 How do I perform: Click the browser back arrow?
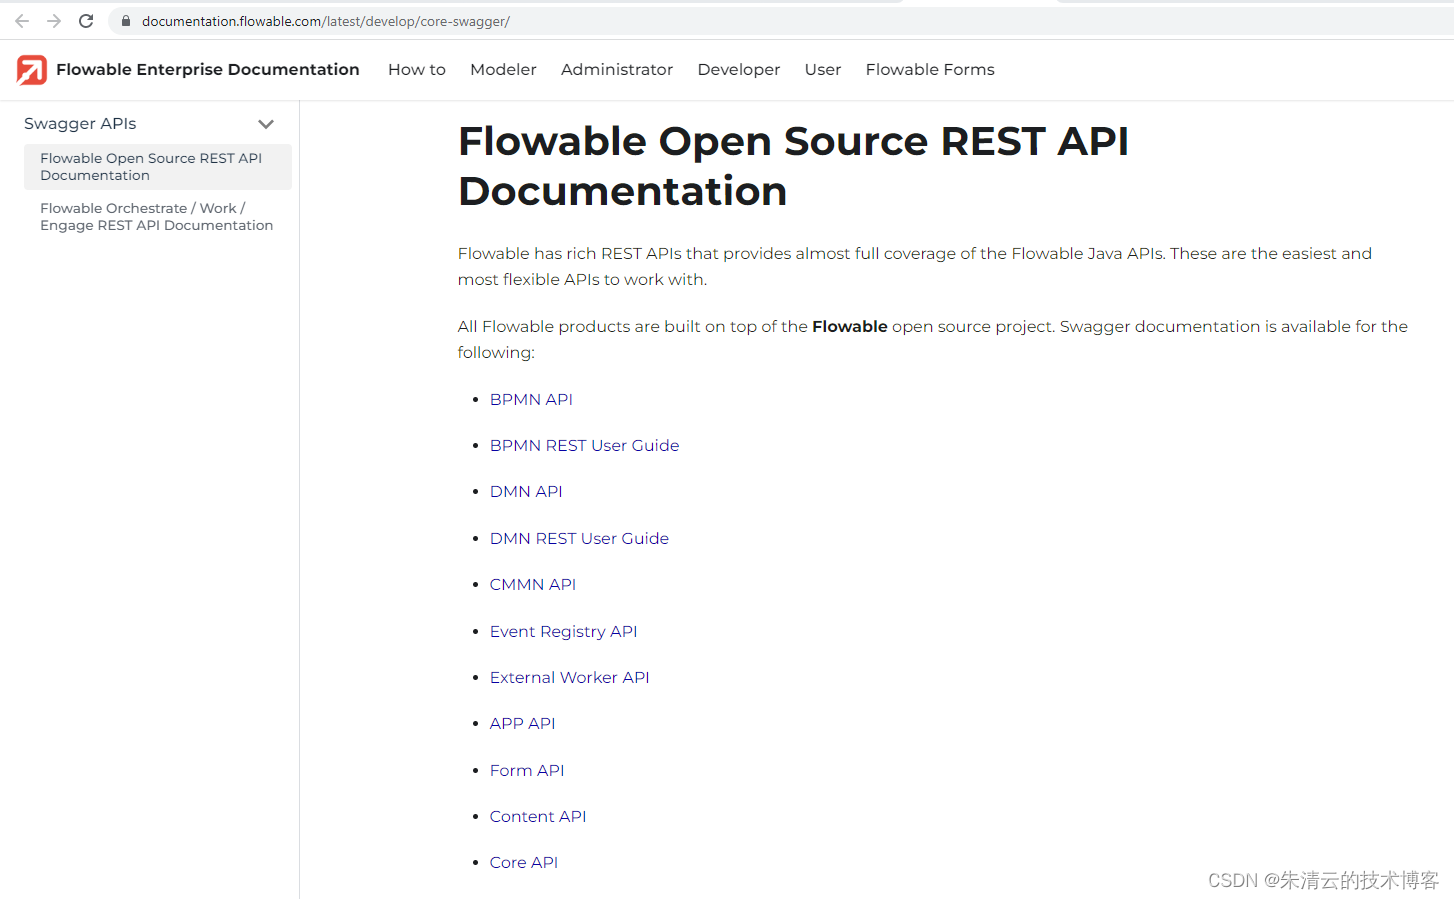point(22,21)
